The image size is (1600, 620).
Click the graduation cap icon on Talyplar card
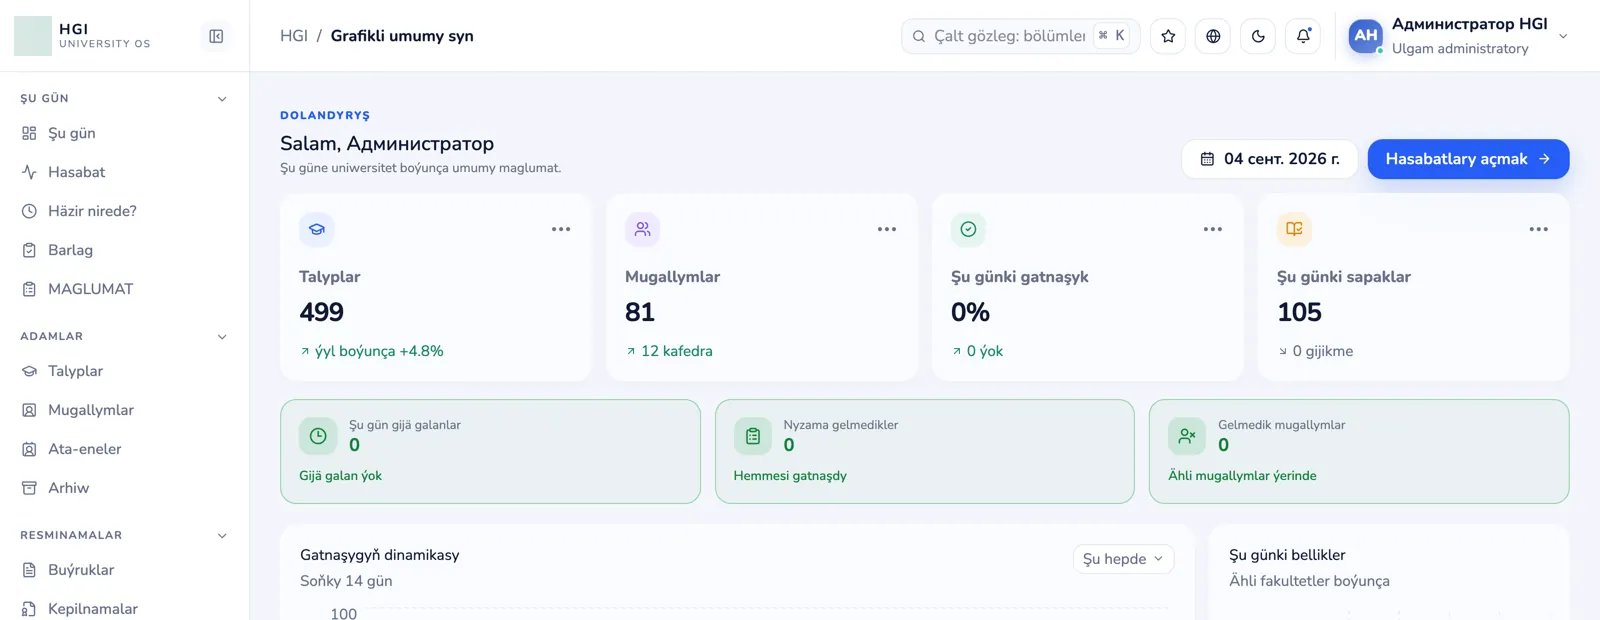coord(317,229)
